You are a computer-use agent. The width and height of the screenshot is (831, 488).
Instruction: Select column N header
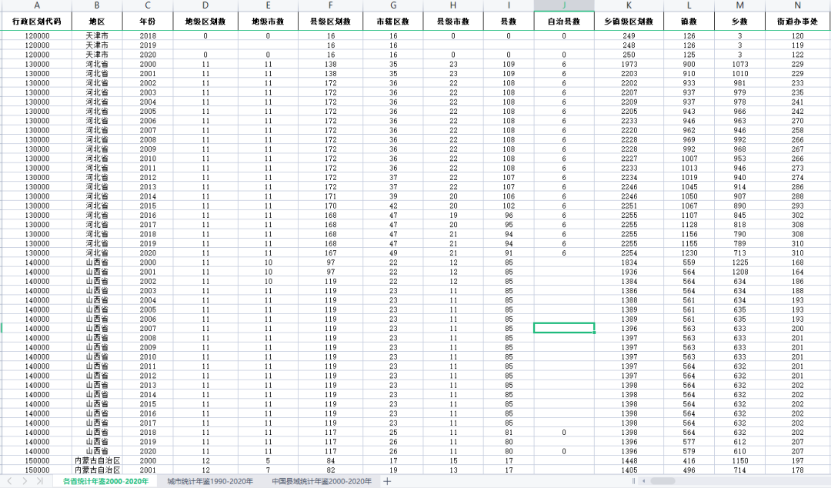(x=798, y=5)
